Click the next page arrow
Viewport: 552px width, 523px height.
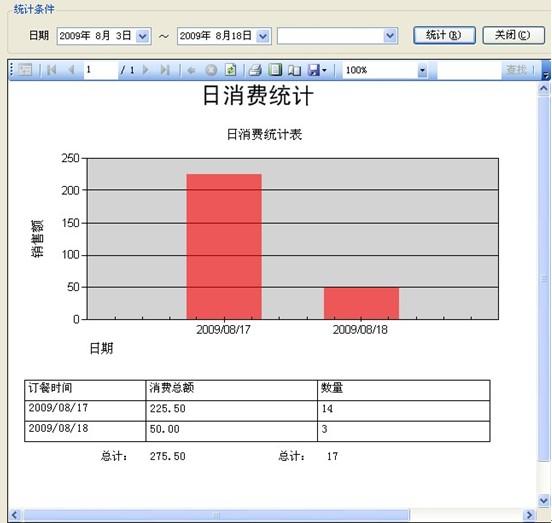click(x=146, y=70)
